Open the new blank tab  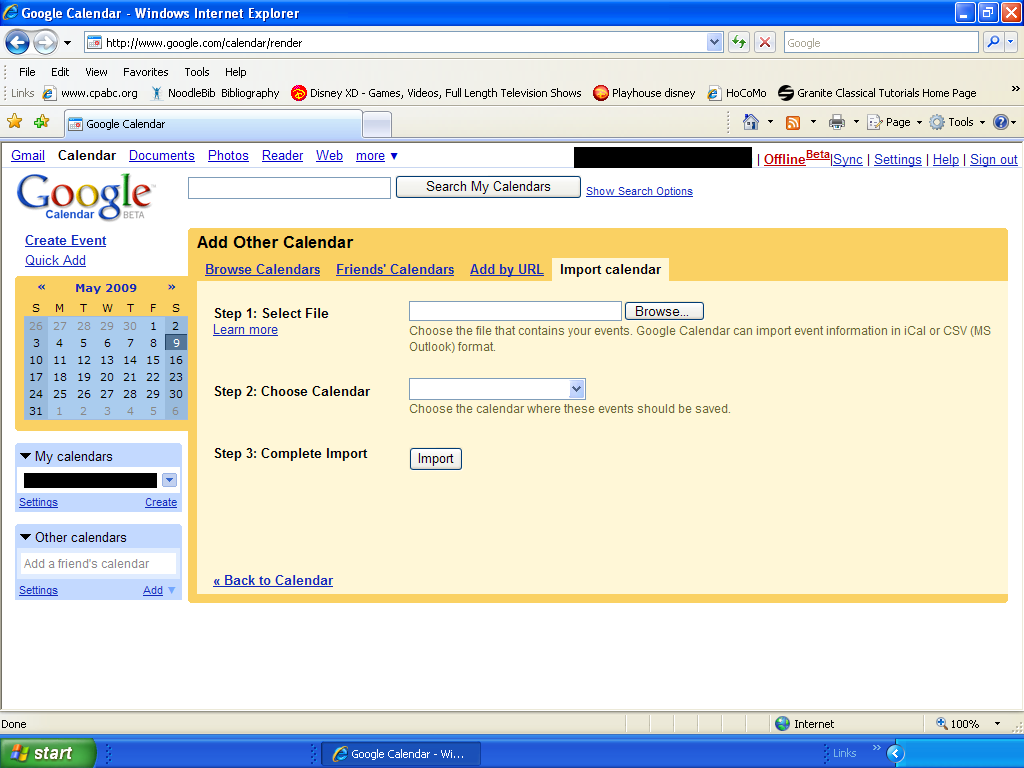coord(377,124)
